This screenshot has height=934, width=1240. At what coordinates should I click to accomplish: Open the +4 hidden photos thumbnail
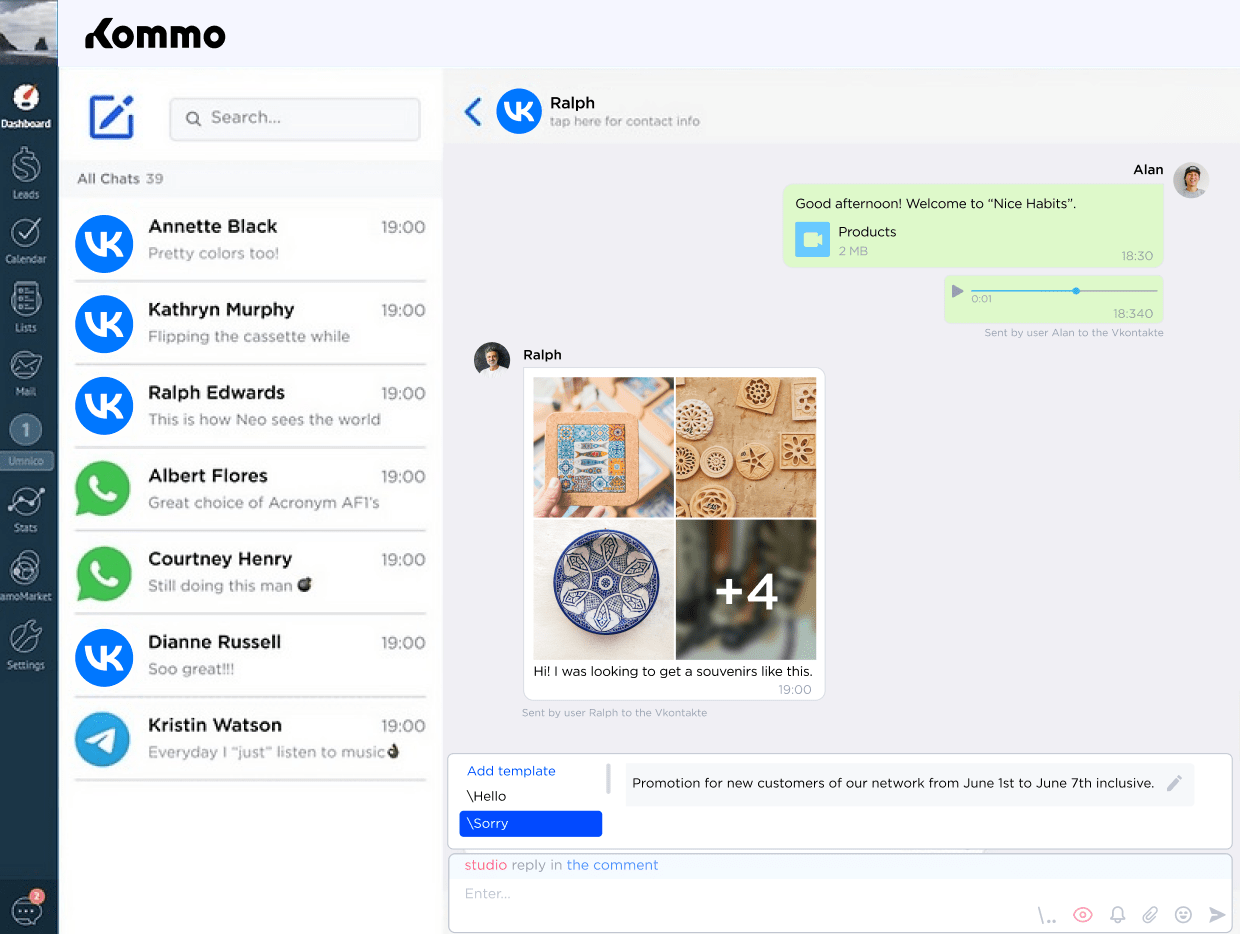[745, 589]
